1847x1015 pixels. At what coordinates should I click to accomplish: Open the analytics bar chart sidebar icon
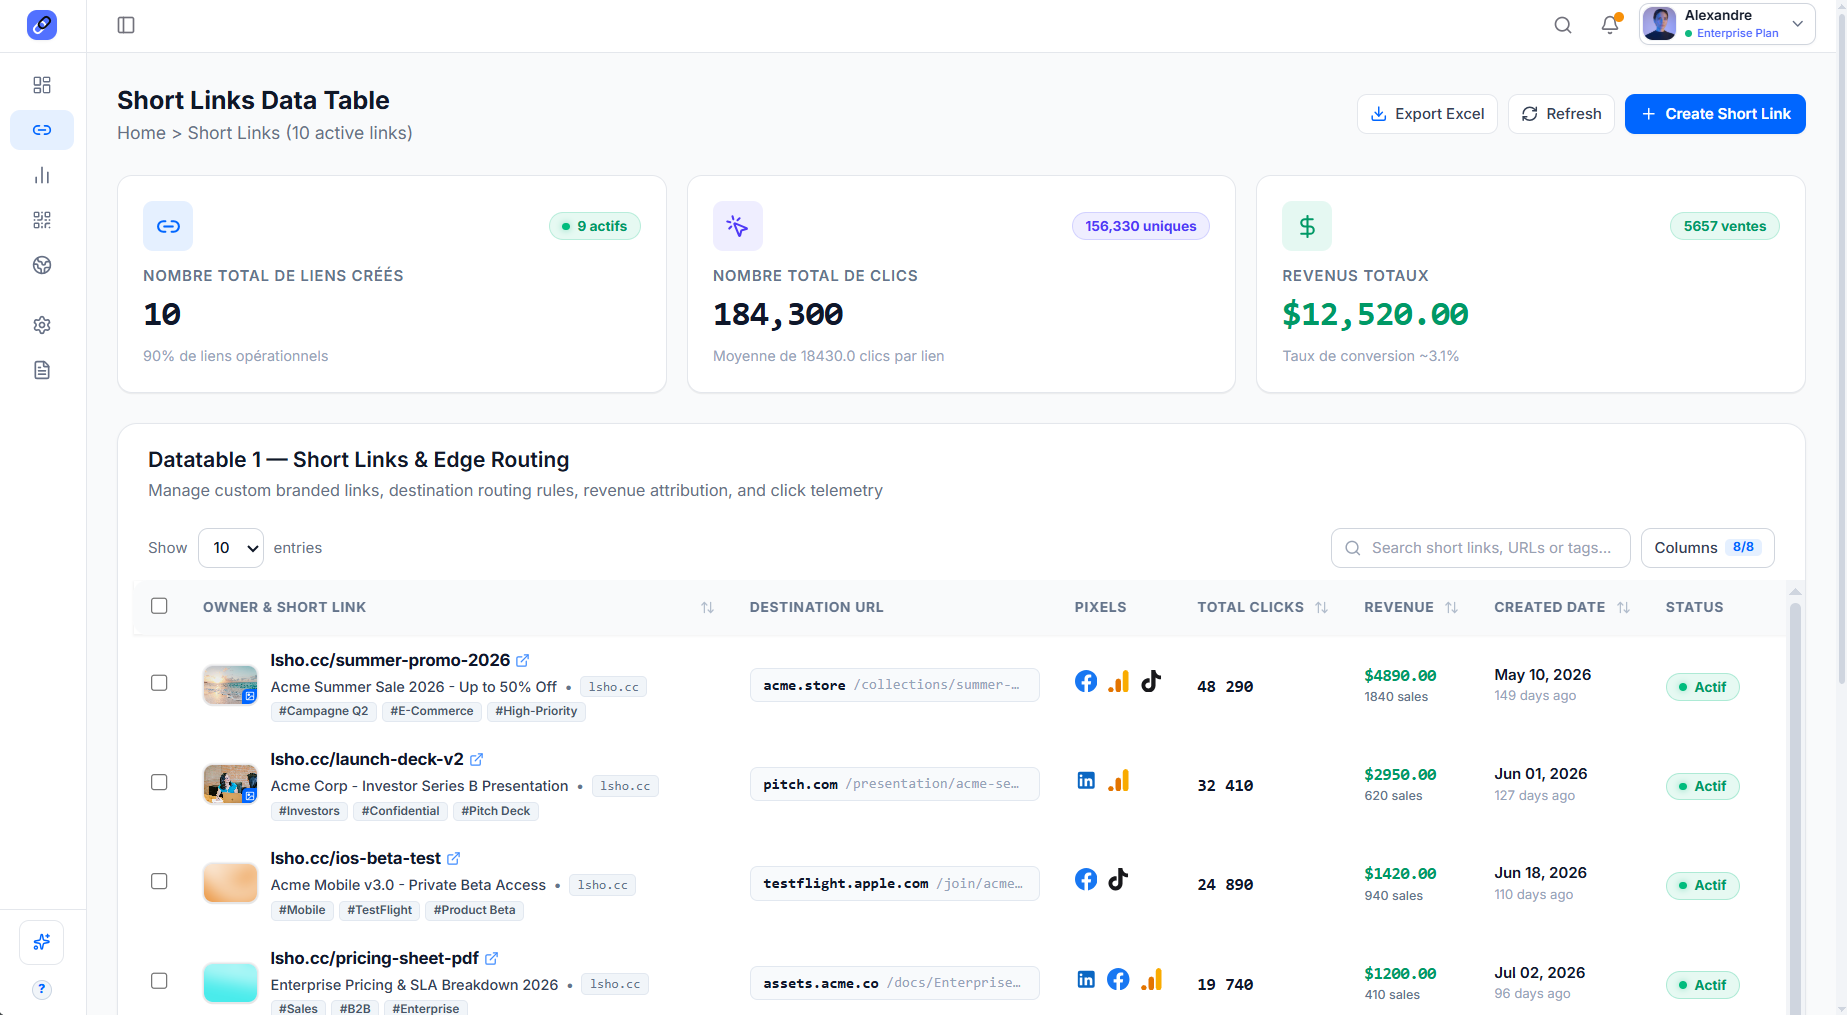pos(42,175)
